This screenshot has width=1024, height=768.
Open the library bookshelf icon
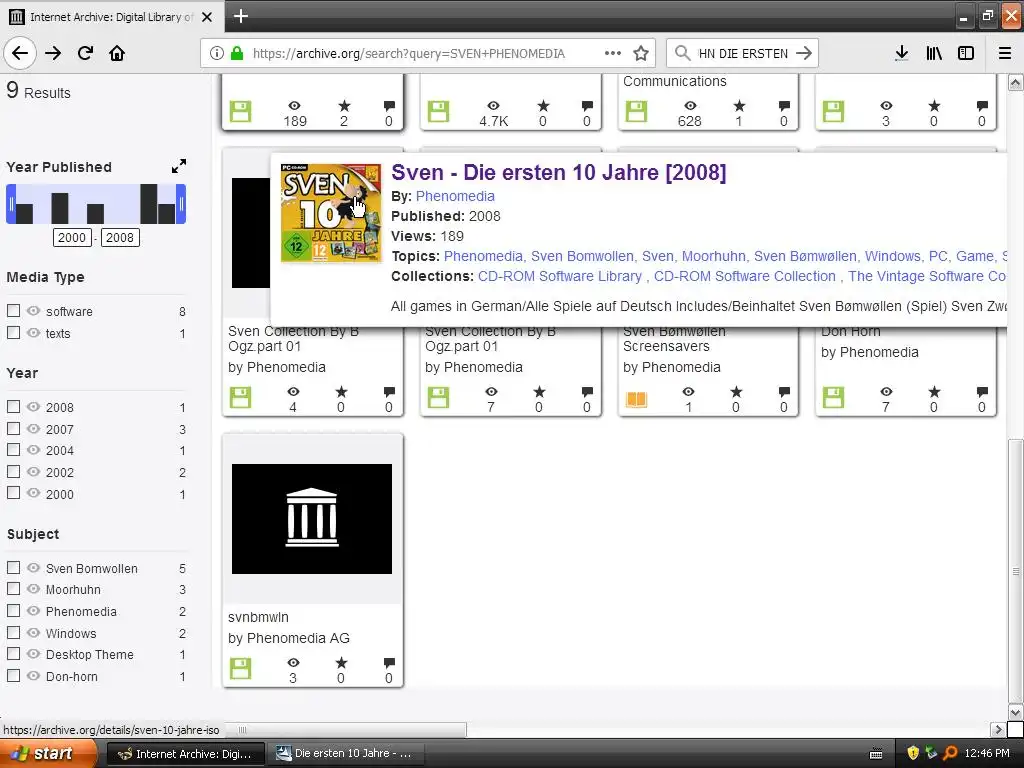(x=934, y=53)
